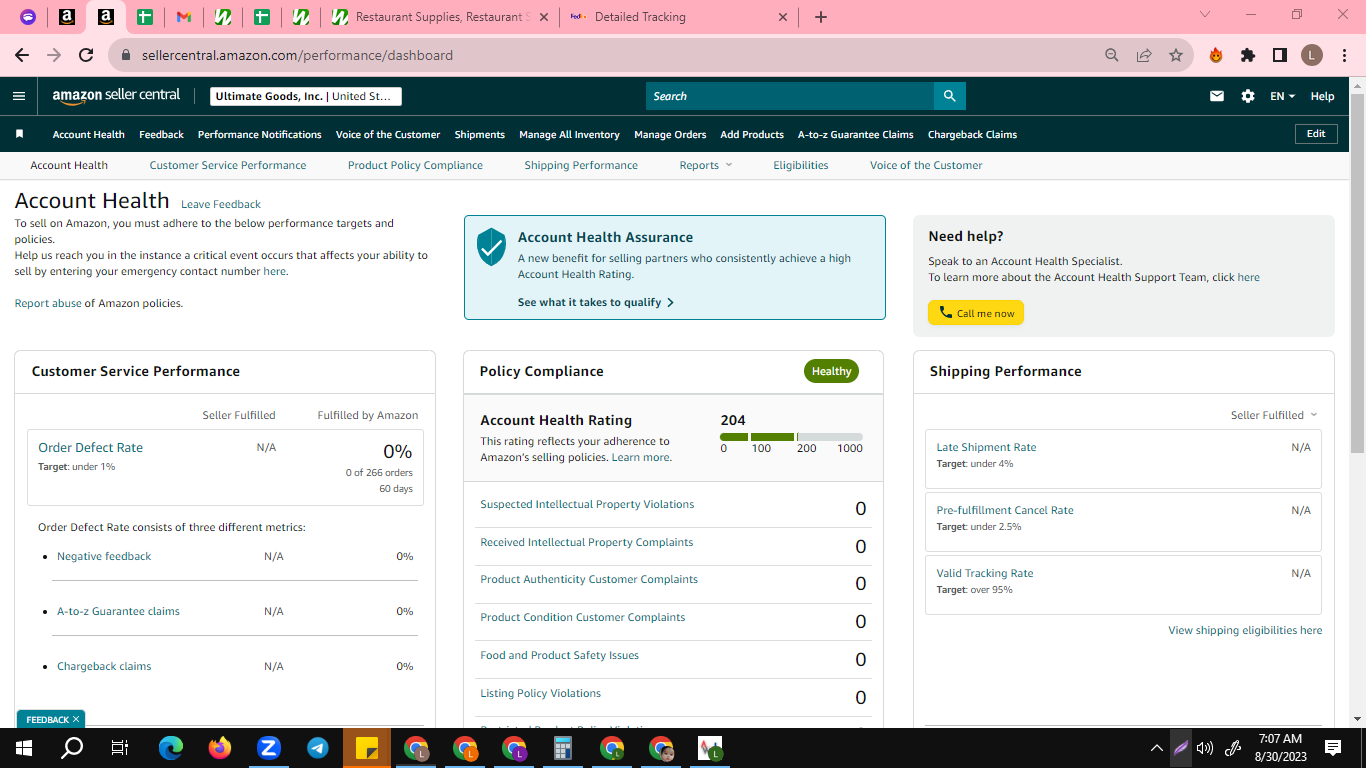
Task: Click the Help link in header
Action: tap(1322, 96)
